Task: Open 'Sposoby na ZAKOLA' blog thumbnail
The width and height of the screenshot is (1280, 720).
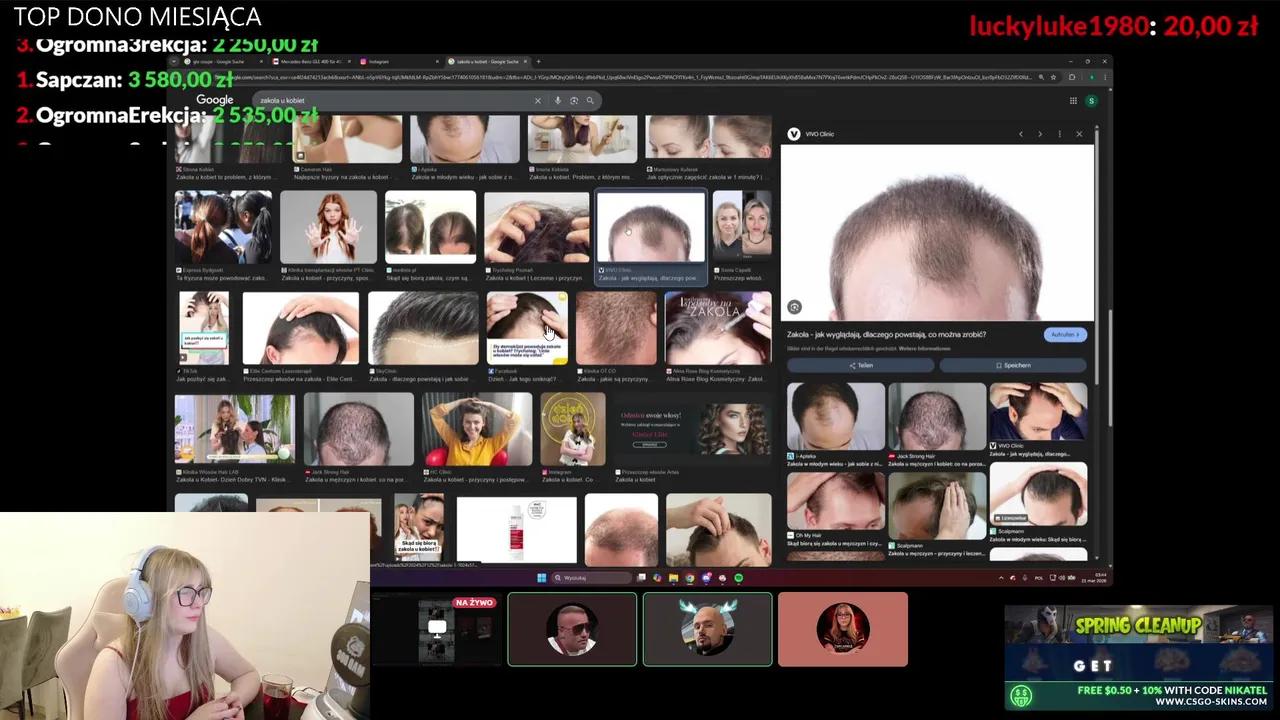Action: tap(718, 327)
